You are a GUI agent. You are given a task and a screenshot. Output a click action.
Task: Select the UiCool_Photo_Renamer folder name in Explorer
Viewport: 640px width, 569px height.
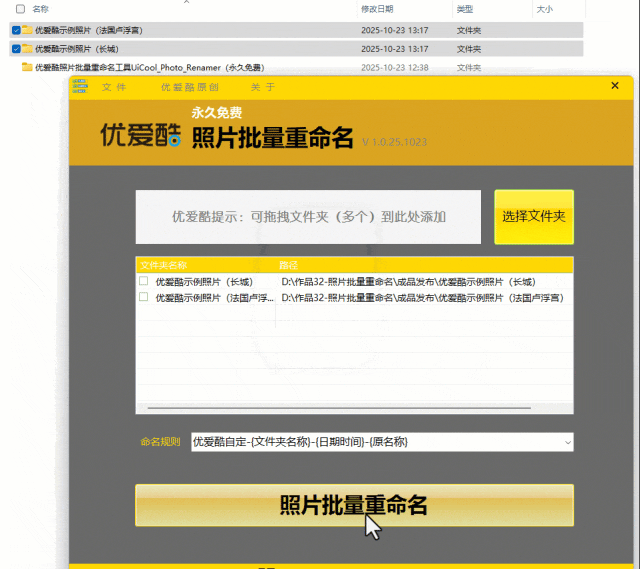(150, 67)
